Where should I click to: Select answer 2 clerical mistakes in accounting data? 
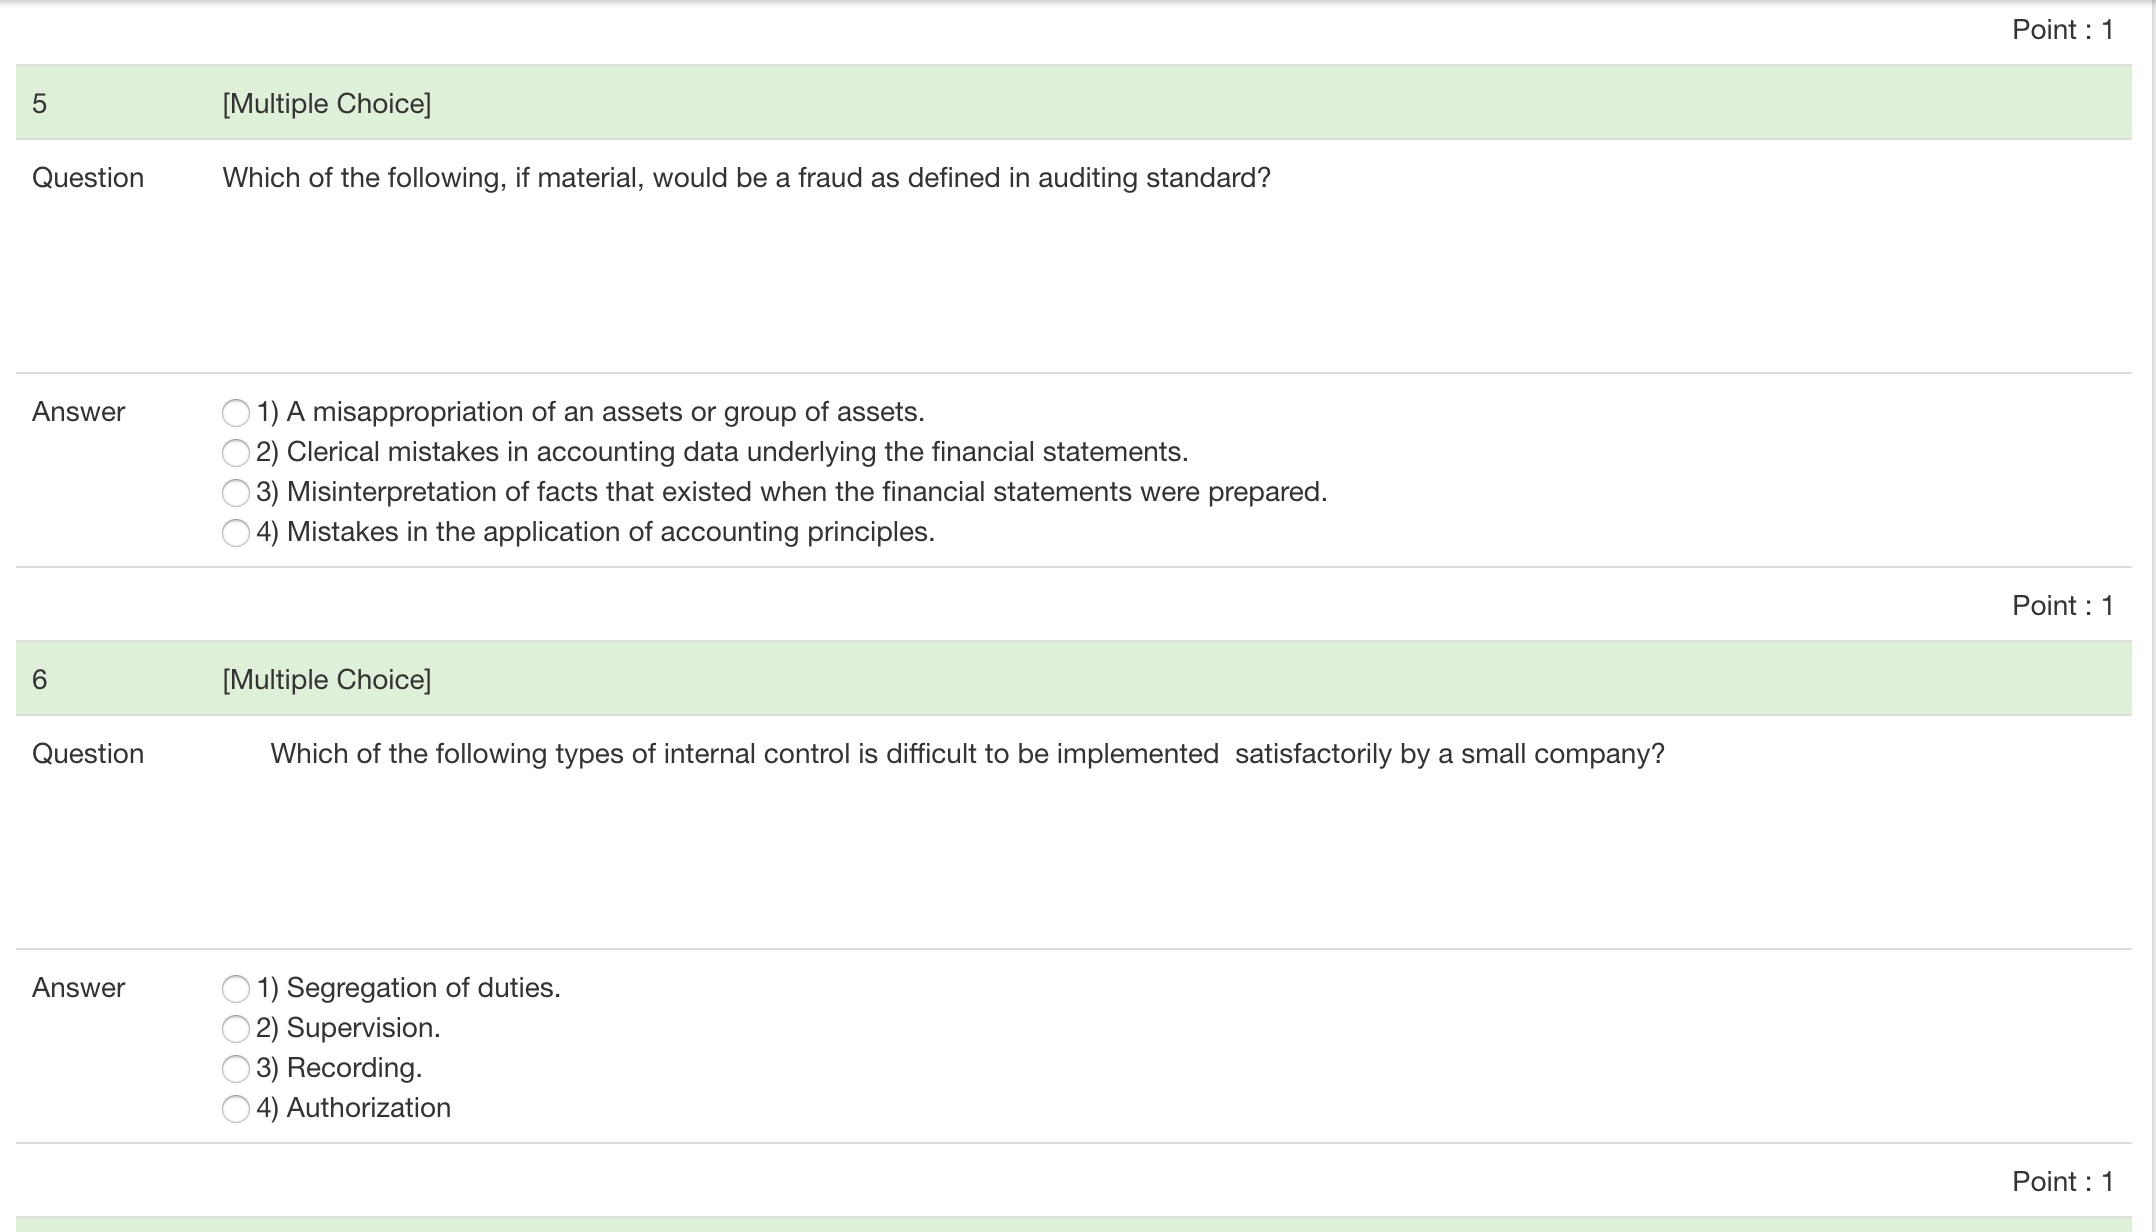[236, 451]
